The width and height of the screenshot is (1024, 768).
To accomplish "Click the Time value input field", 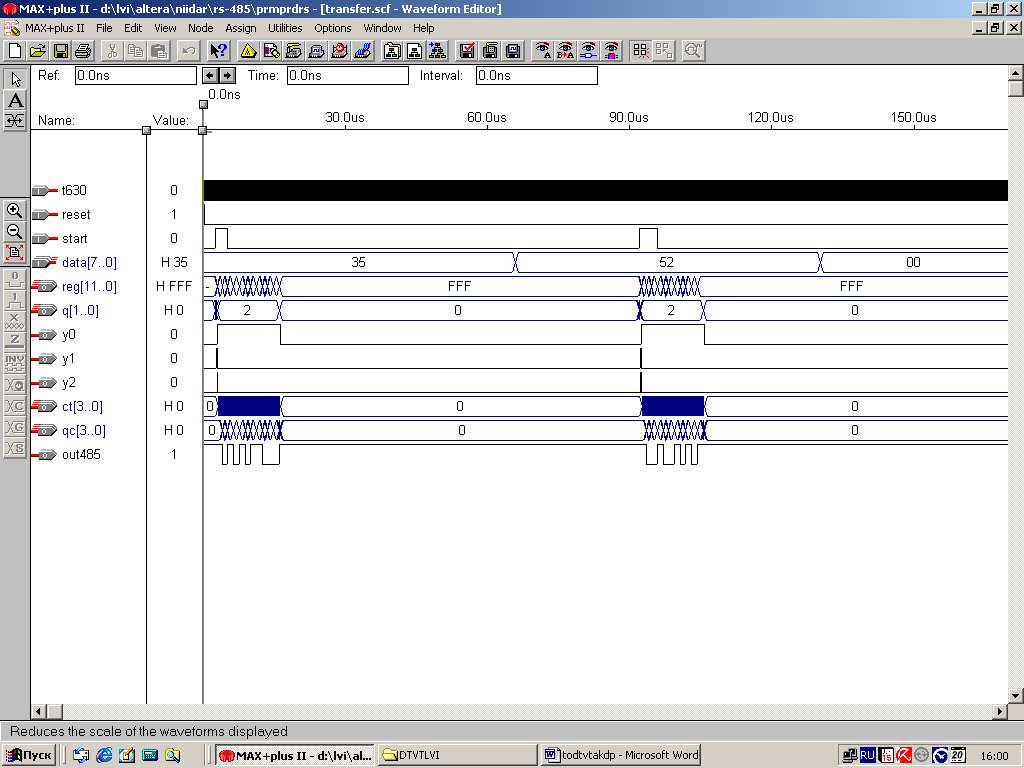I will pyautogui.click(x=348, y=76).
